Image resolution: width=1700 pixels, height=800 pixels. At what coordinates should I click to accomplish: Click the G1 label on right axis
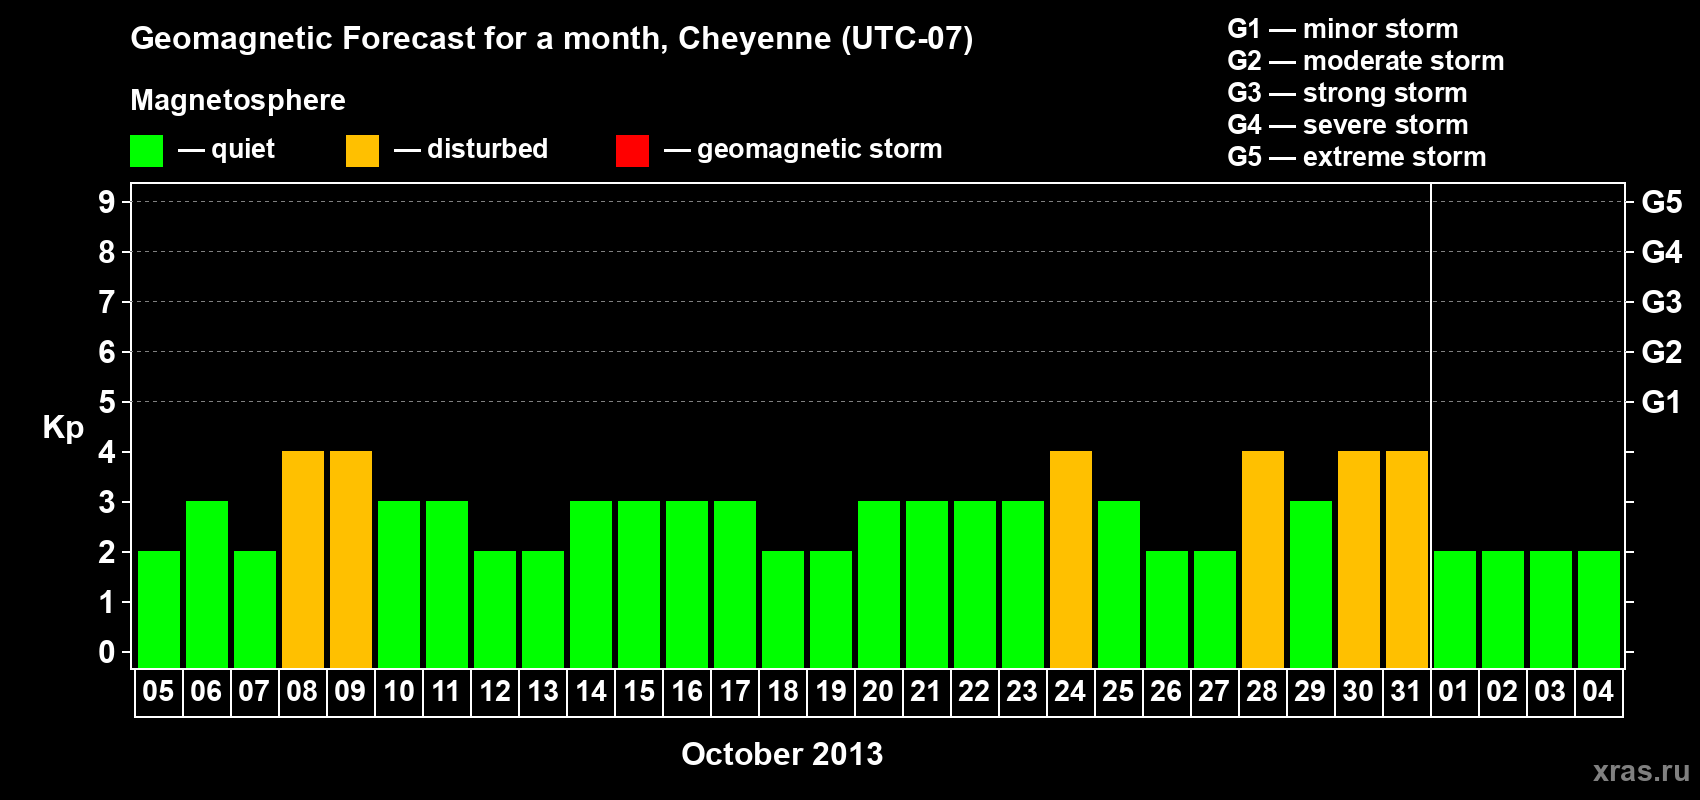coord(1662,402)
